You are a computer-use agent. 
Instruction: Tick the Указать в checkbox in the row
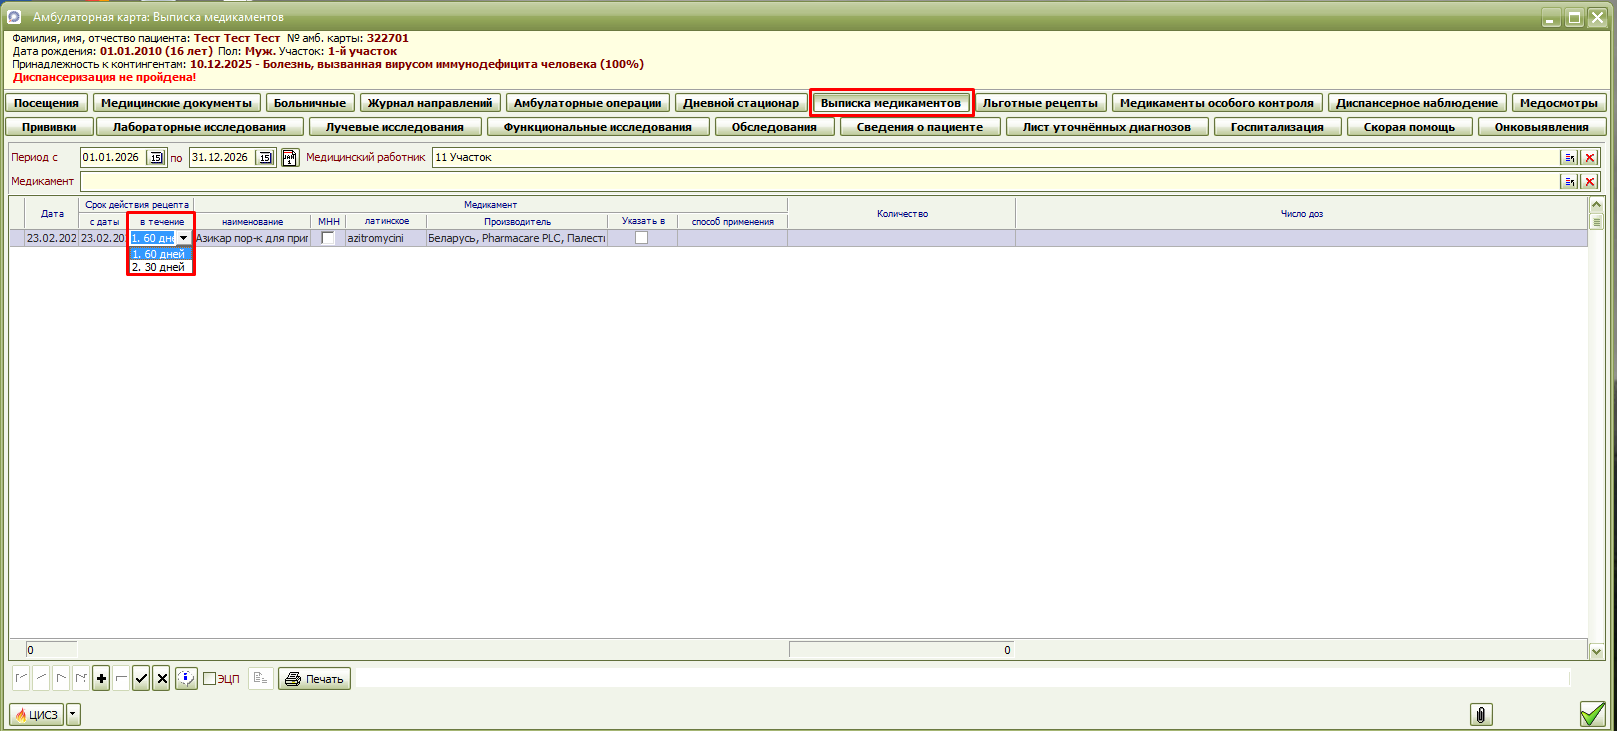(x=642, y=238)
